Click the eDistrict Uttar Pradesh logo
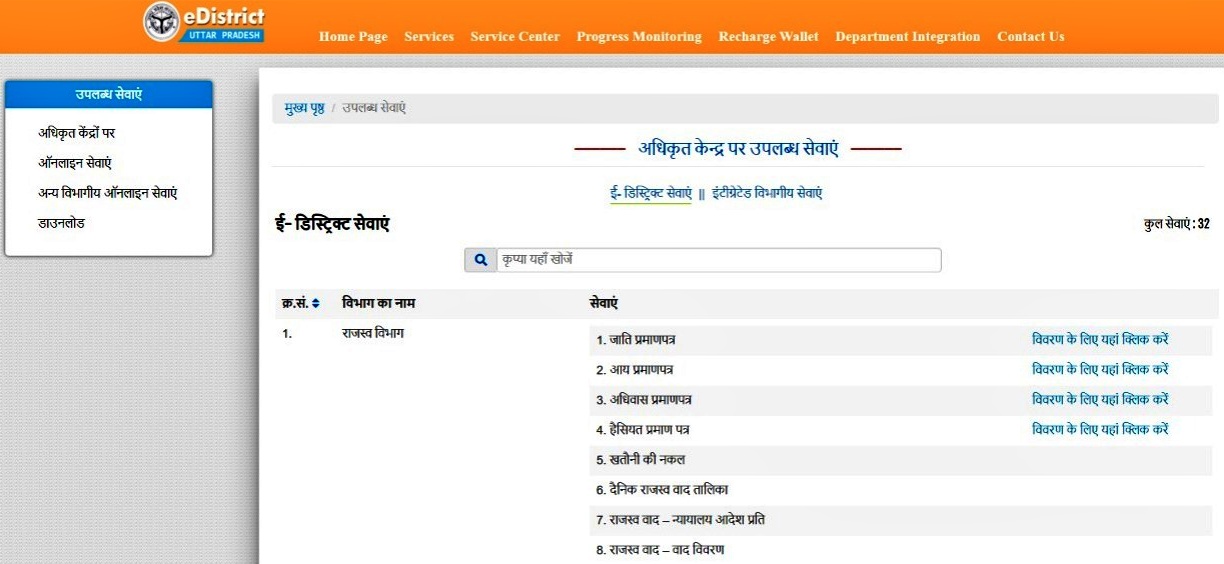 click(x=204, y=23)
